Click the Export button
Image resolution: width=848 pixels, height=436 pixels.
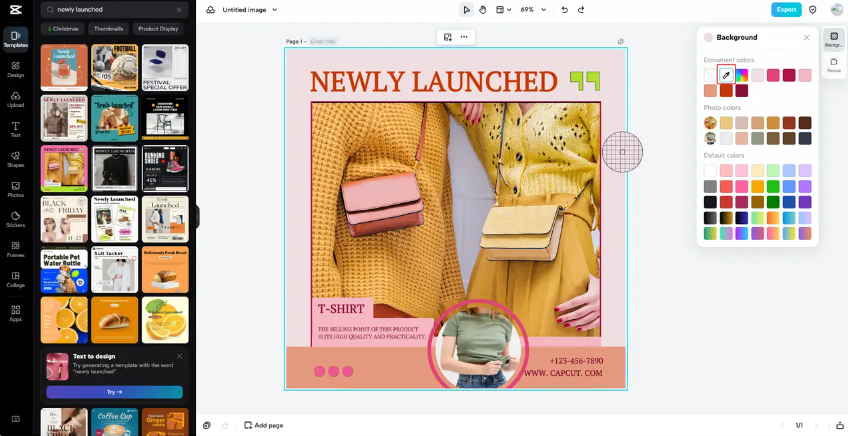point(786,10)
